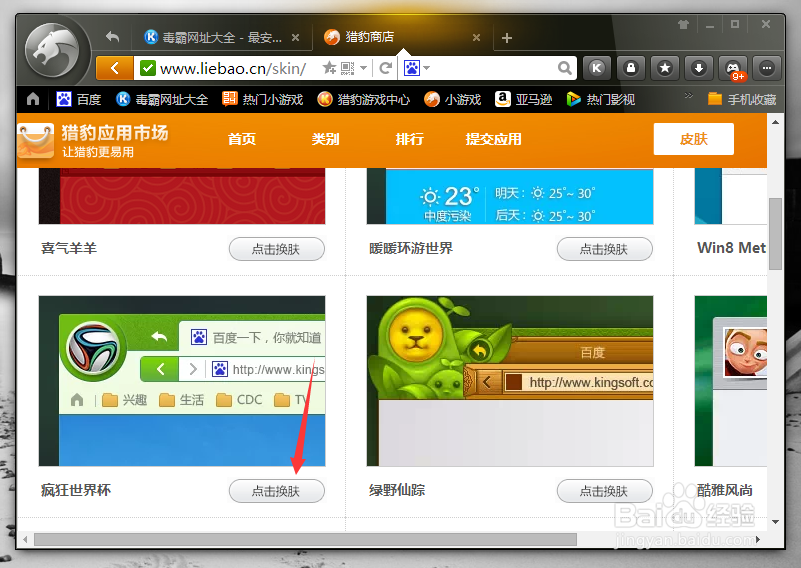This screenshot has height=568, width=801.
Task: Click Baidu paw search engine icon
Action: (412, 67)
